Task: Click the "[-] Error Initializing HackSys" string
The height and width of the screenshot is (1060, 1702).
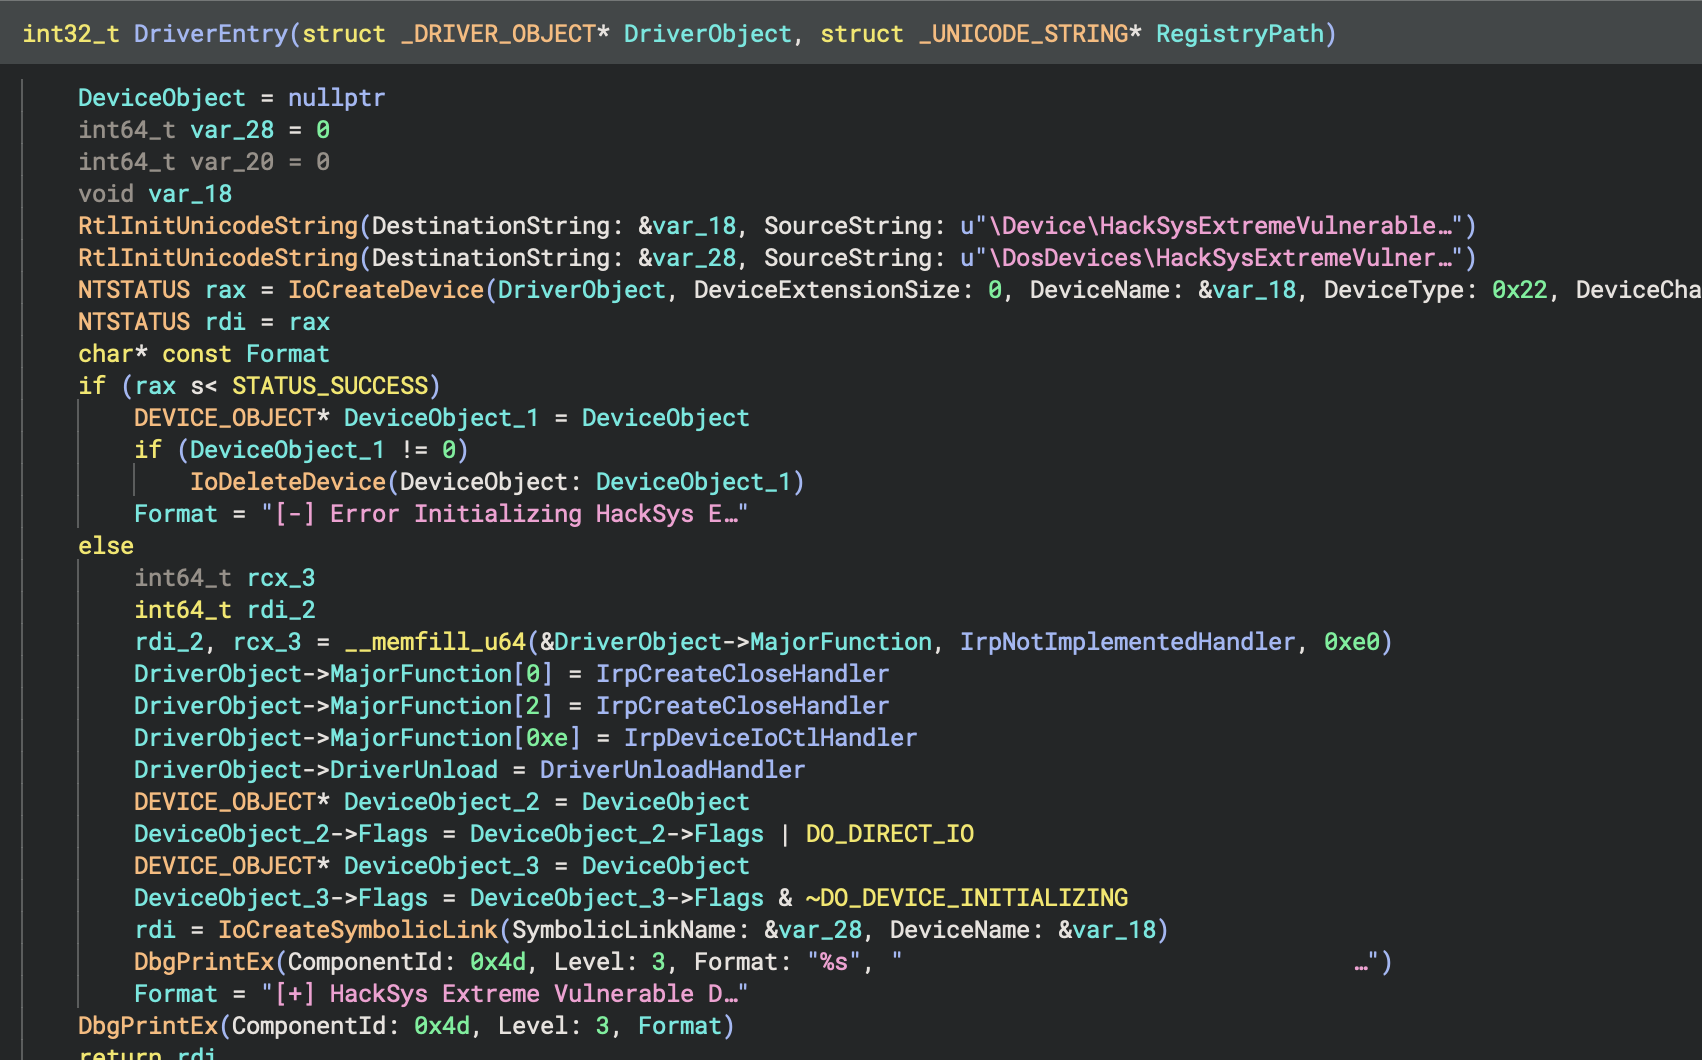Action: pyautogui.click(x=505, y=514)
